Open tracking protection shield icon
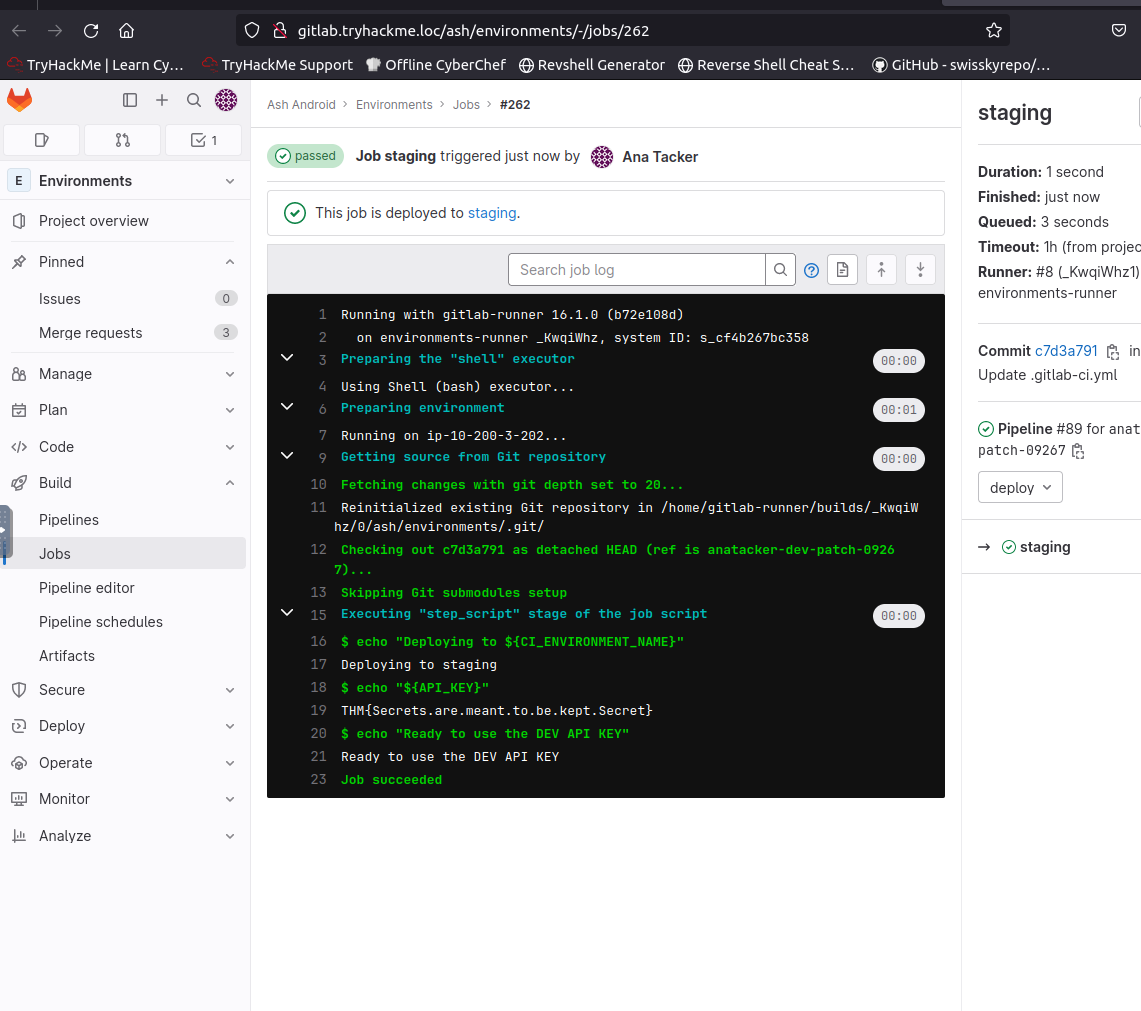 pyautogui.click(x=252, y=31)
